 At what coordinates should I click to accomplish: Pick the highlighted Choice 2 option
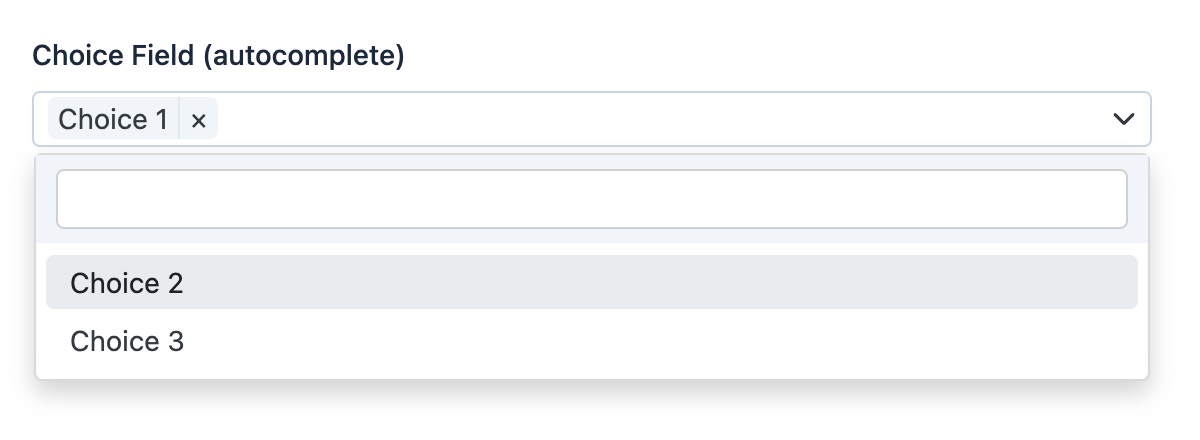[x=591, y=283]
